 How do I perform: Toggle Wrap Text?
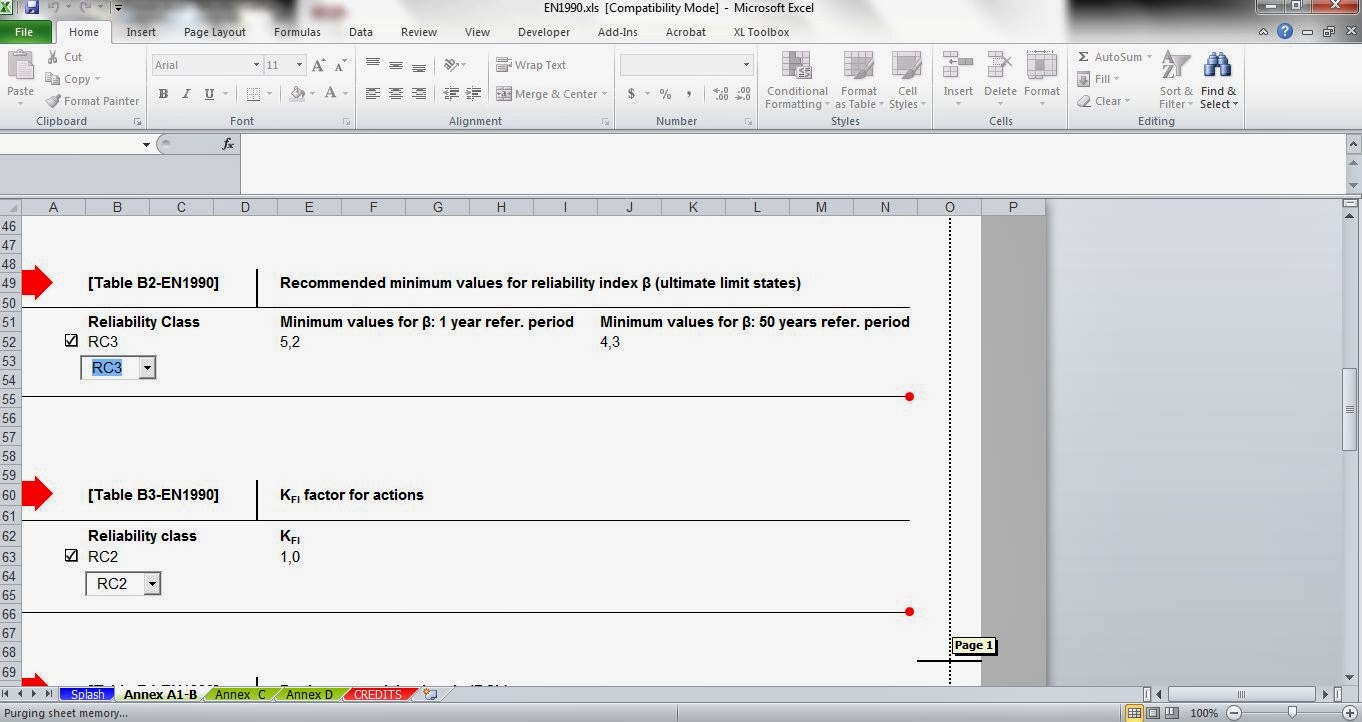(x=531, y=65)
